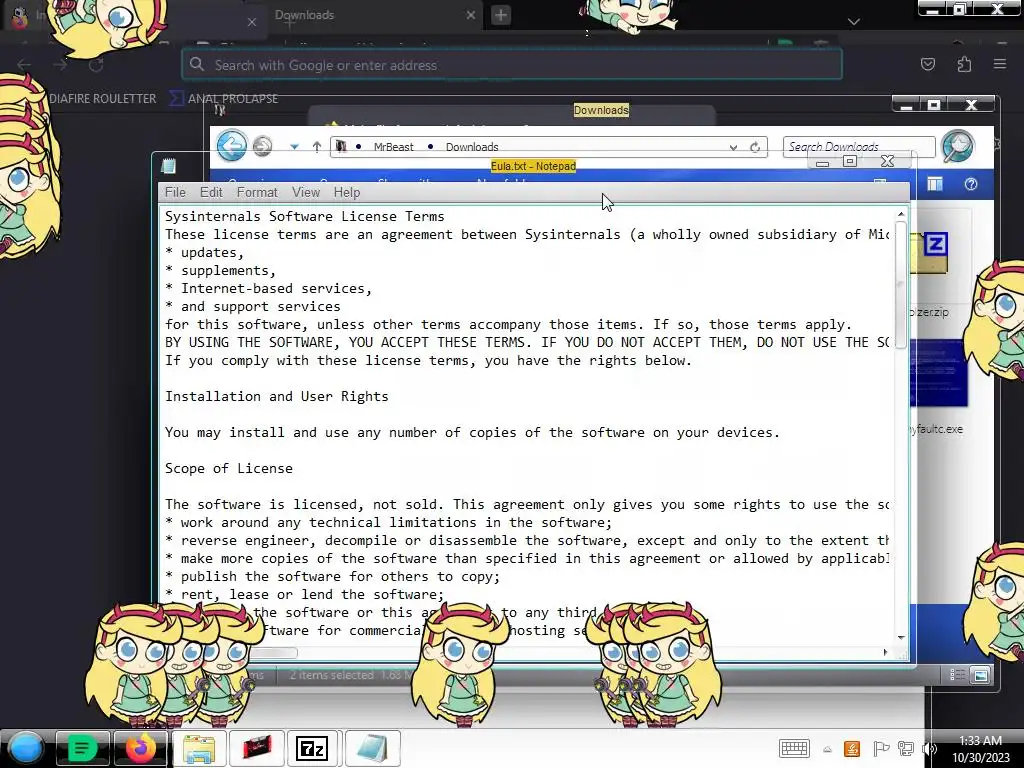Open Explorer recent locations dropdown arrow
Screen dimensions: 1024x768
[295, 147]
